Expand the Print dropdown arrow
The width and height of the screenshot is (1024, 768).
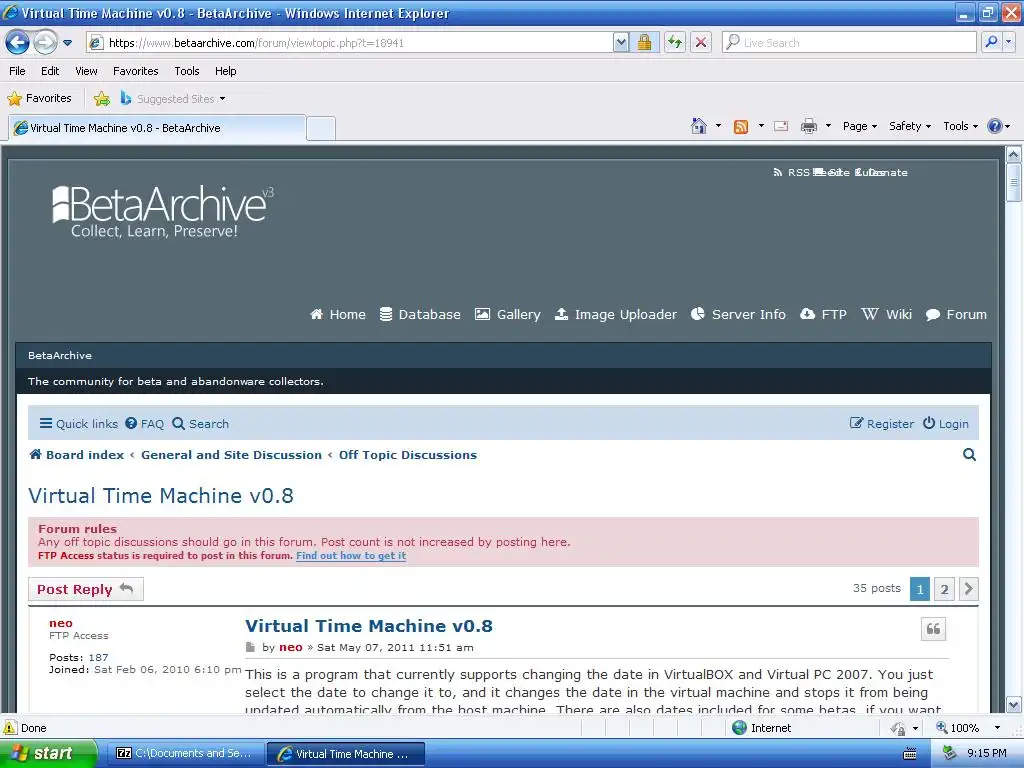coord(828,126)
